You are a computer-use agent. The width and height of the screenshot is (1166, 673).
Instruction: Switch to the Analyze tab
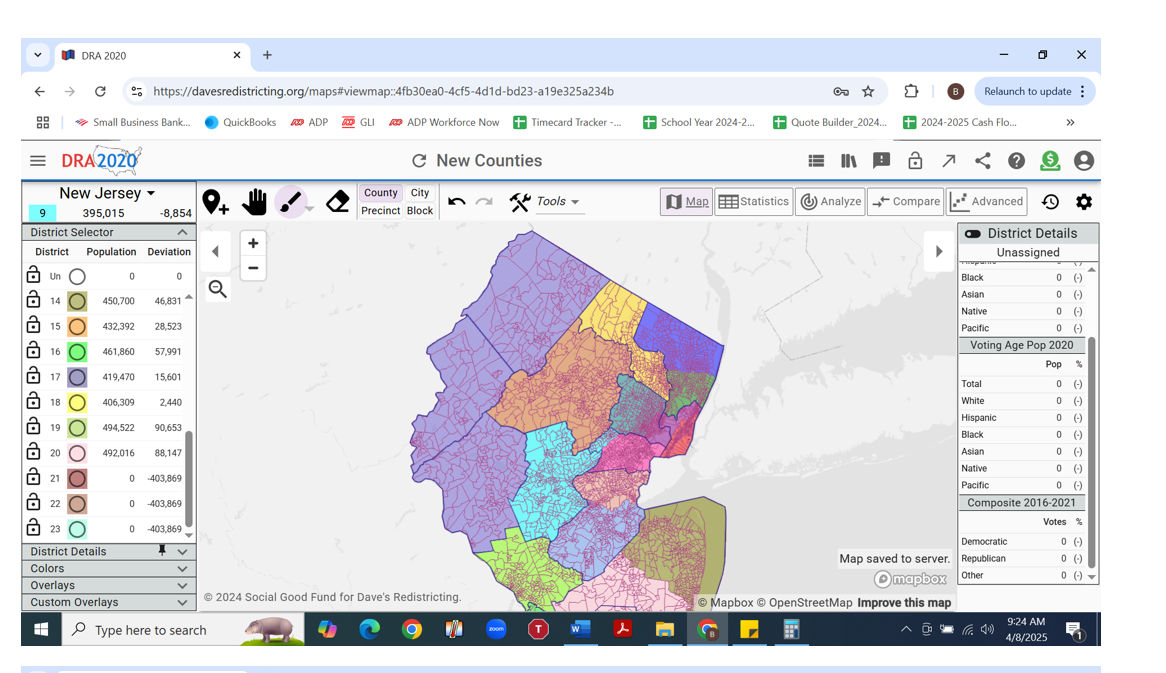tap(830, 202)
